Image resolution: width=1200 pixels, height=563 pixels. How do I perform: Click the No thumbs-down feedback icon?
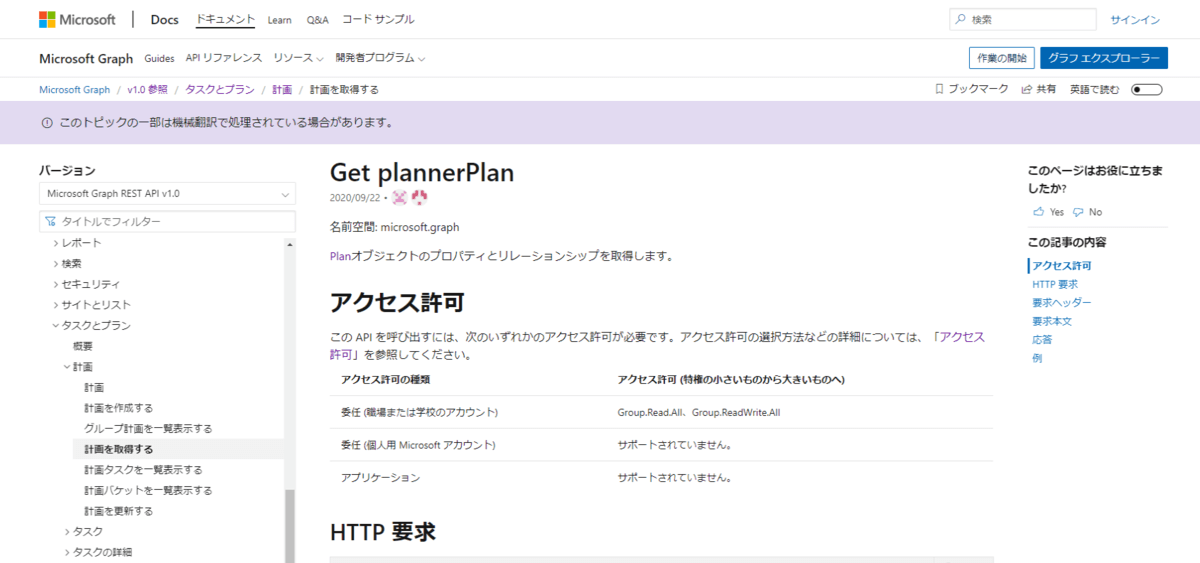[1078, 212]
